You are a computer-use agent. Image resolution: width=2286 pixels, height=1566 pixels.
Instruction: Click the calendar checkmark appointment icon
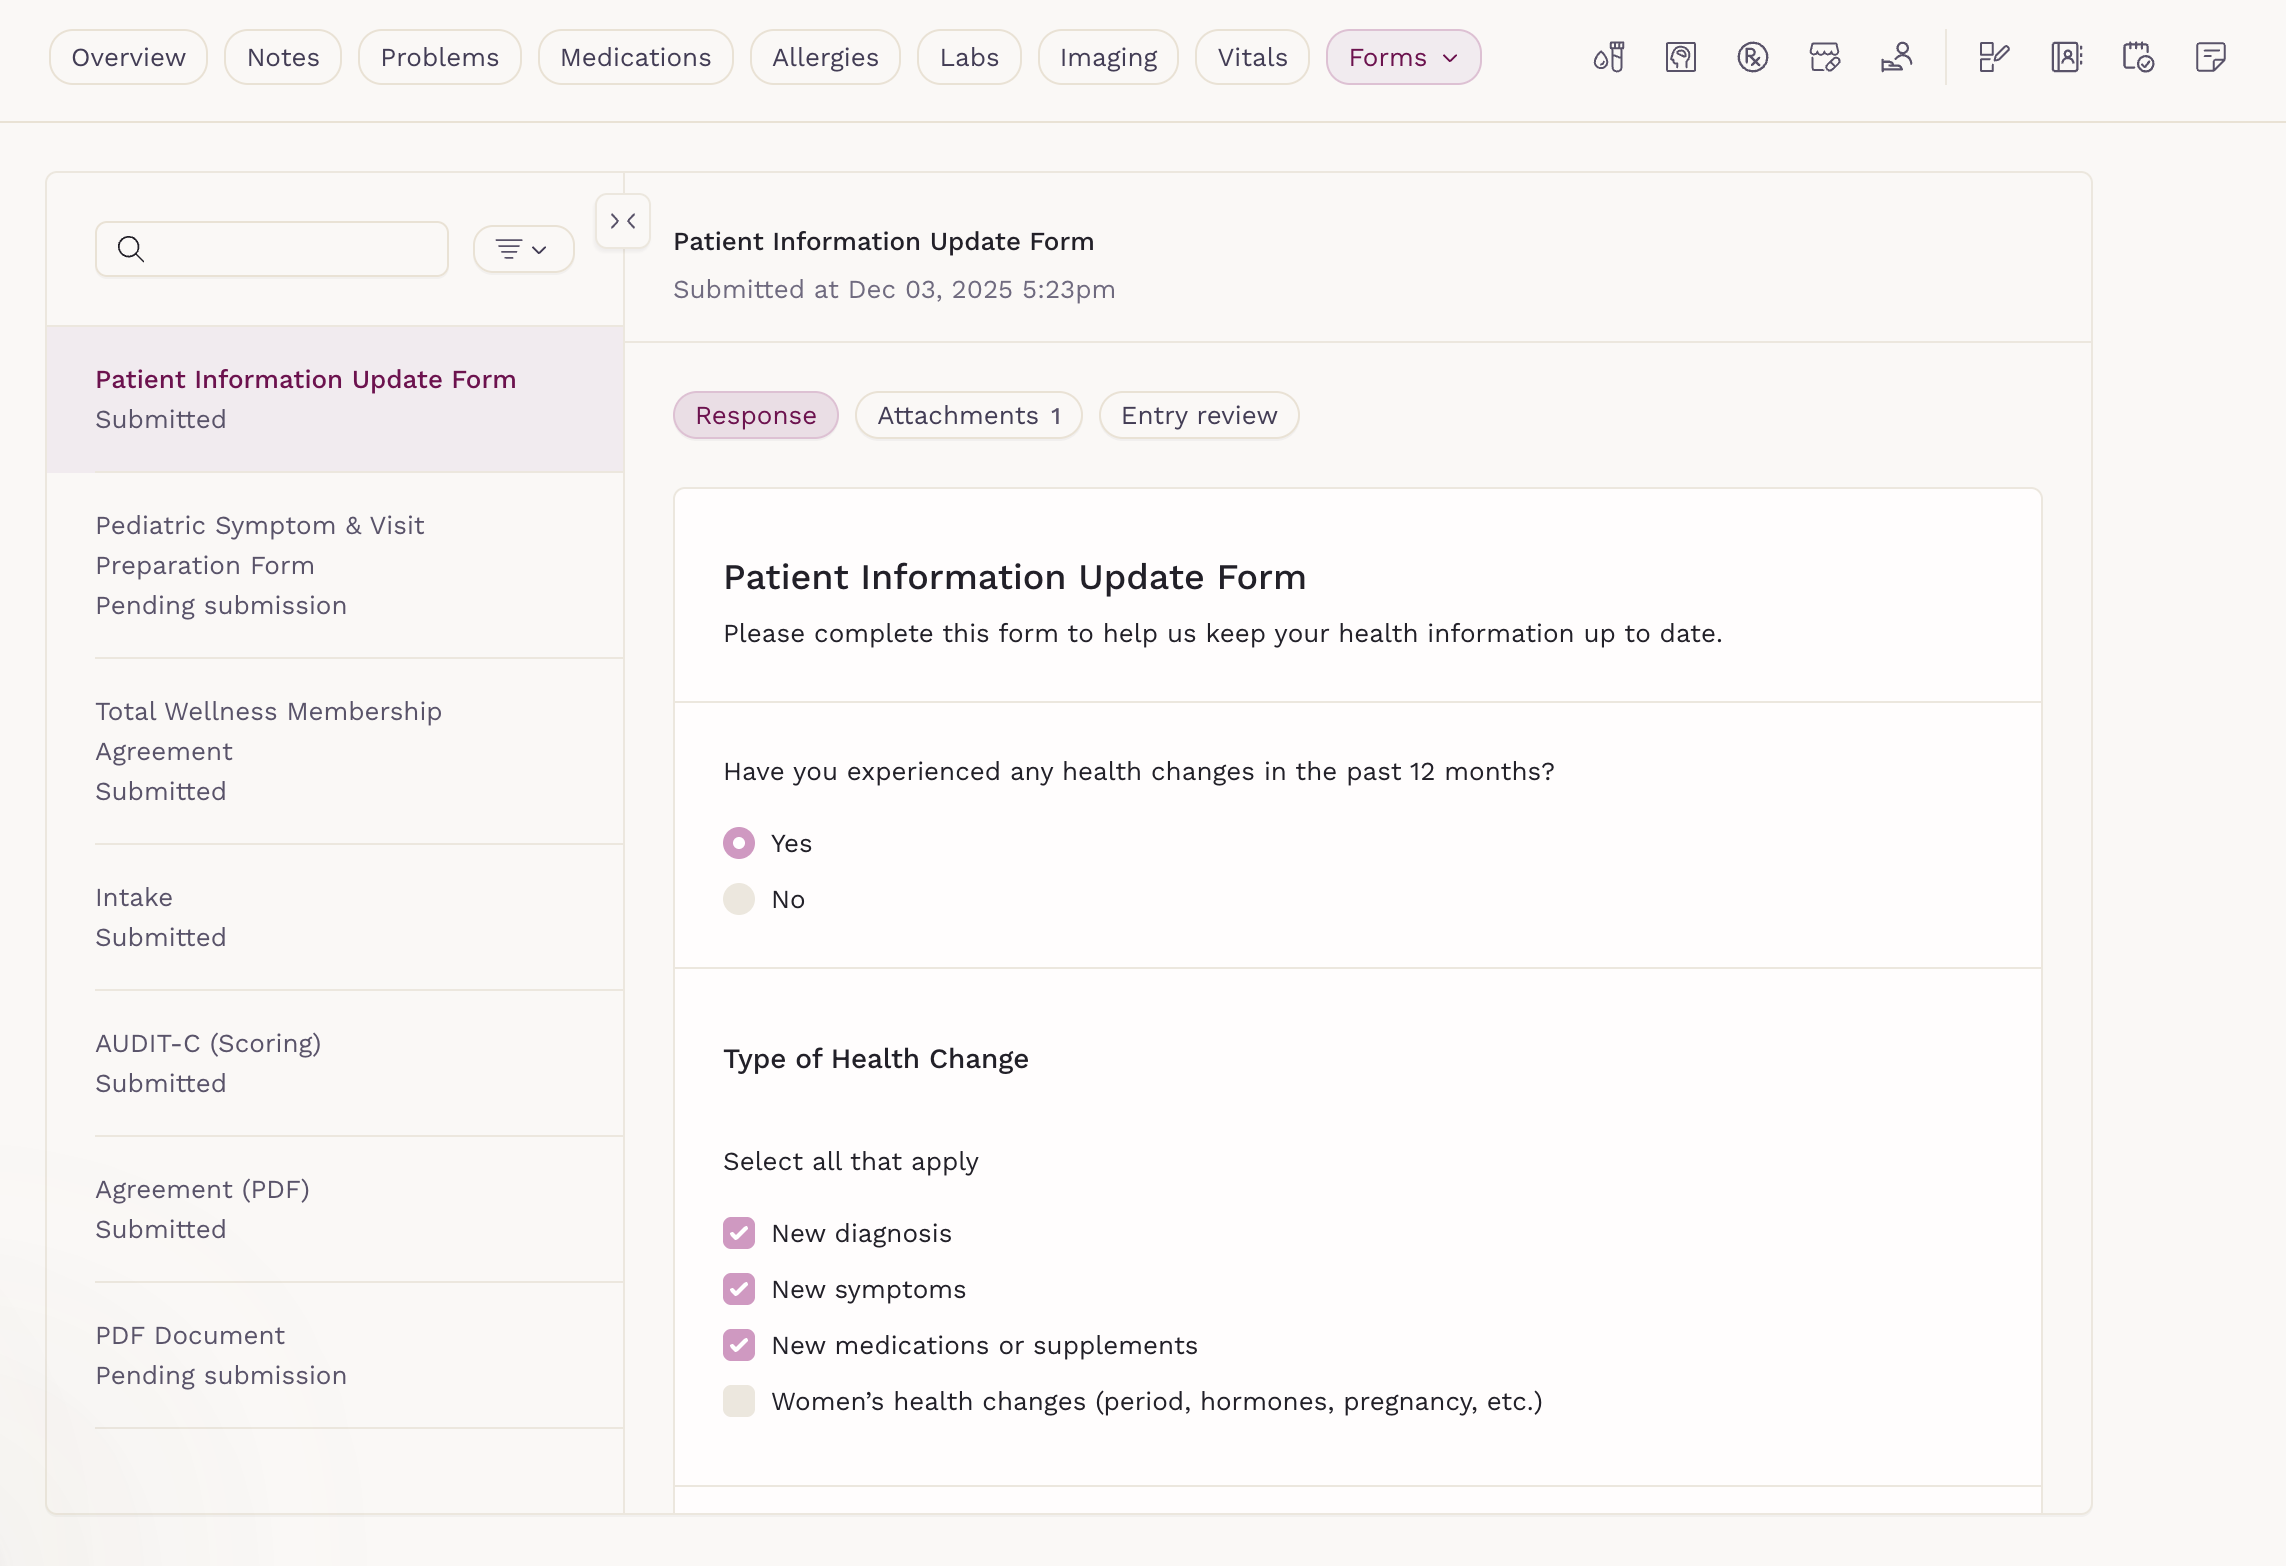pos(2138,57)
